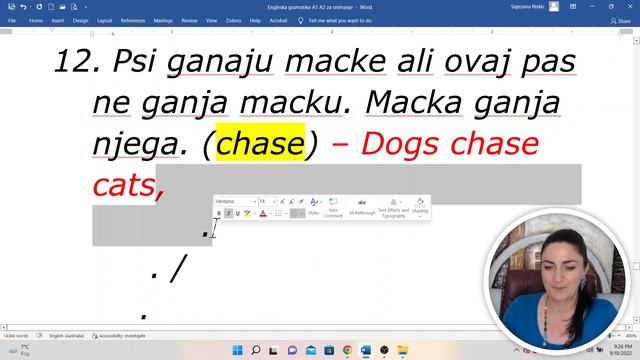Toggle Underline in the mini toolbar

pos(238,213)
